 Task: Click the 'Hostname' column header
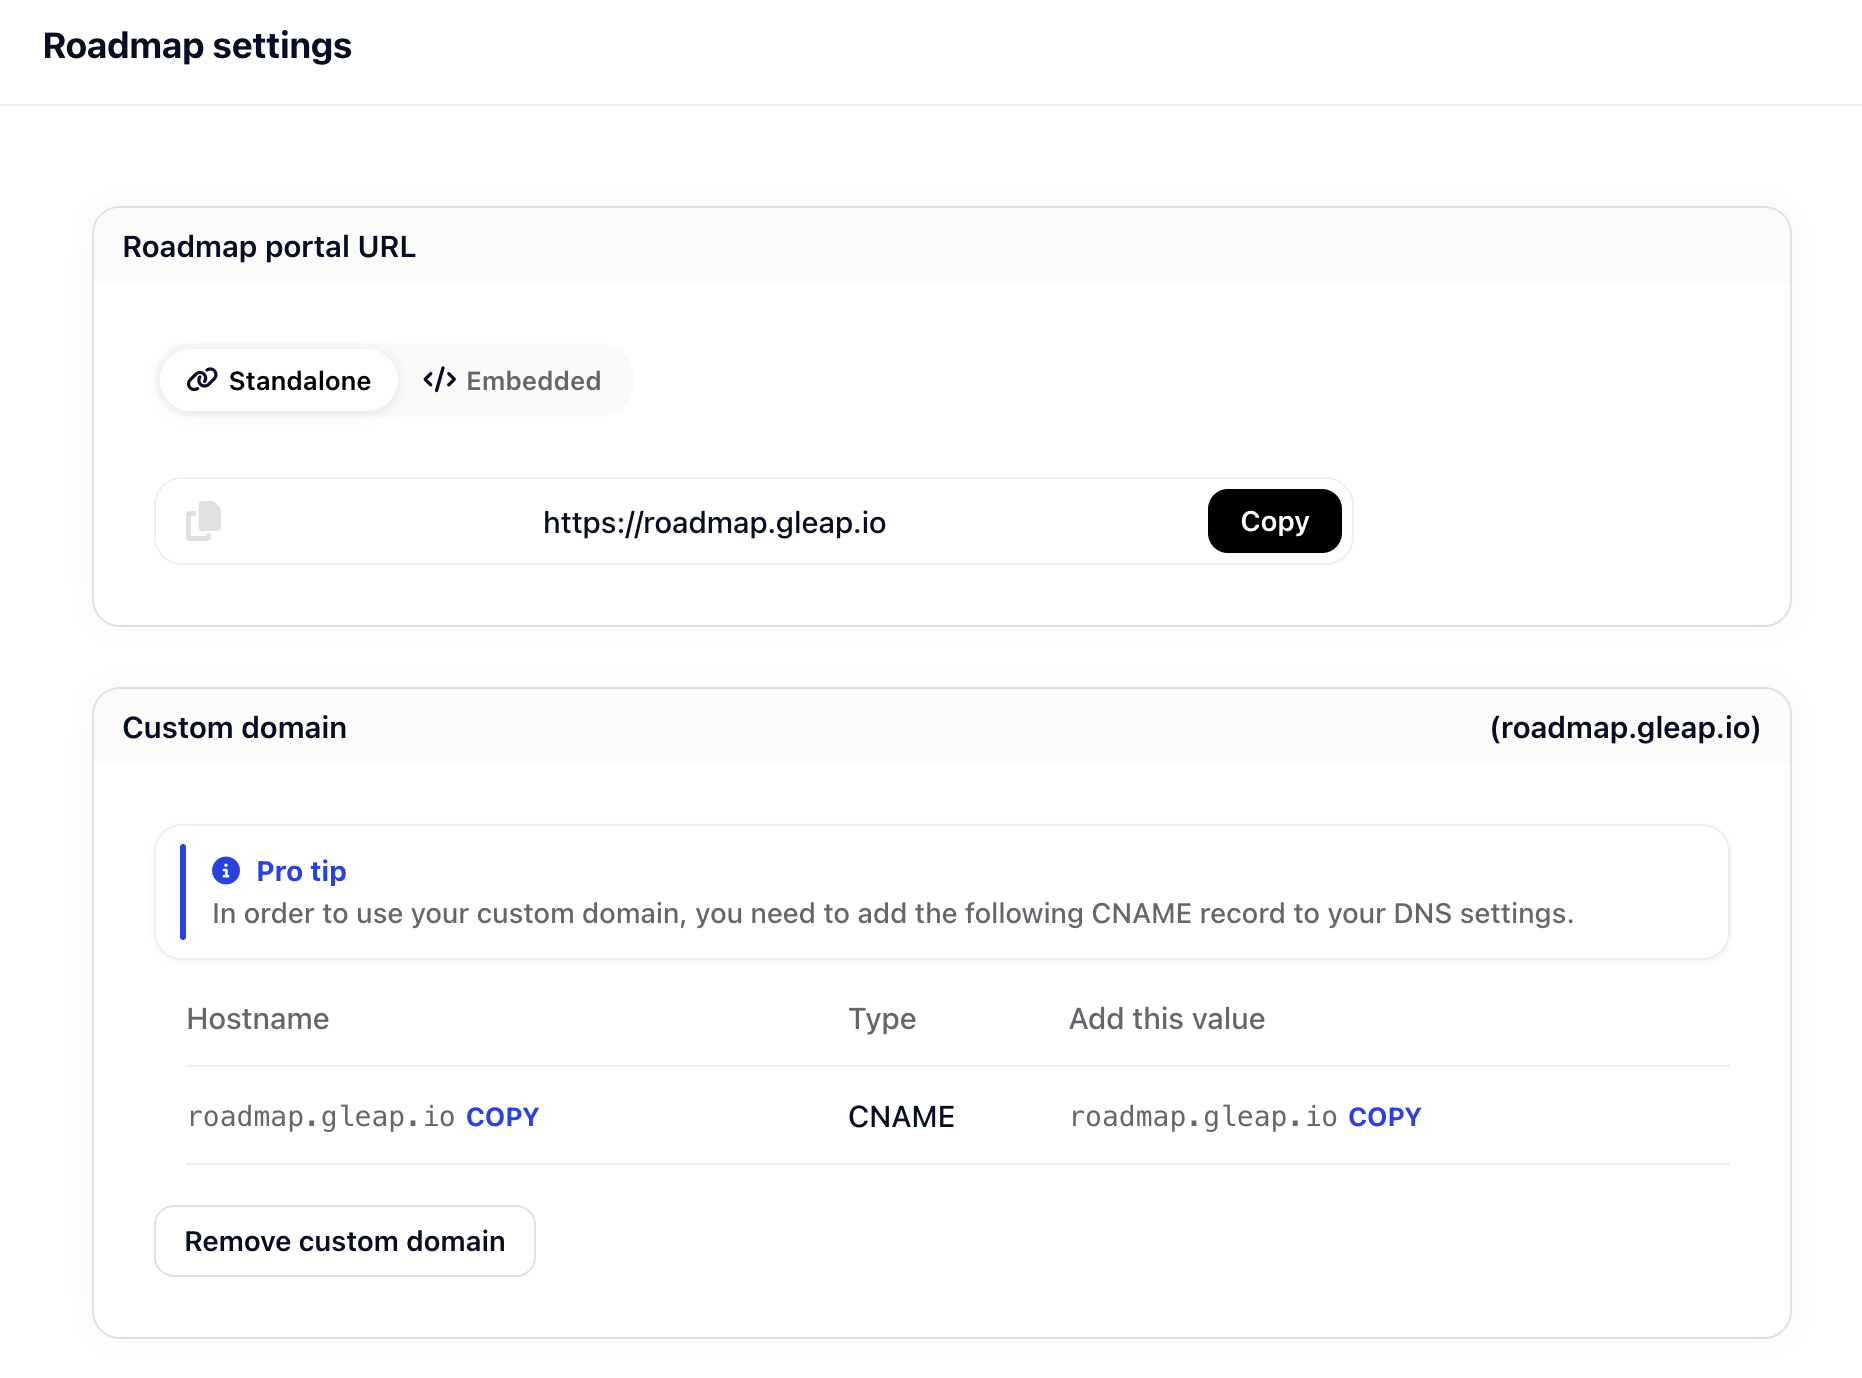click(x=258, y=1019)
